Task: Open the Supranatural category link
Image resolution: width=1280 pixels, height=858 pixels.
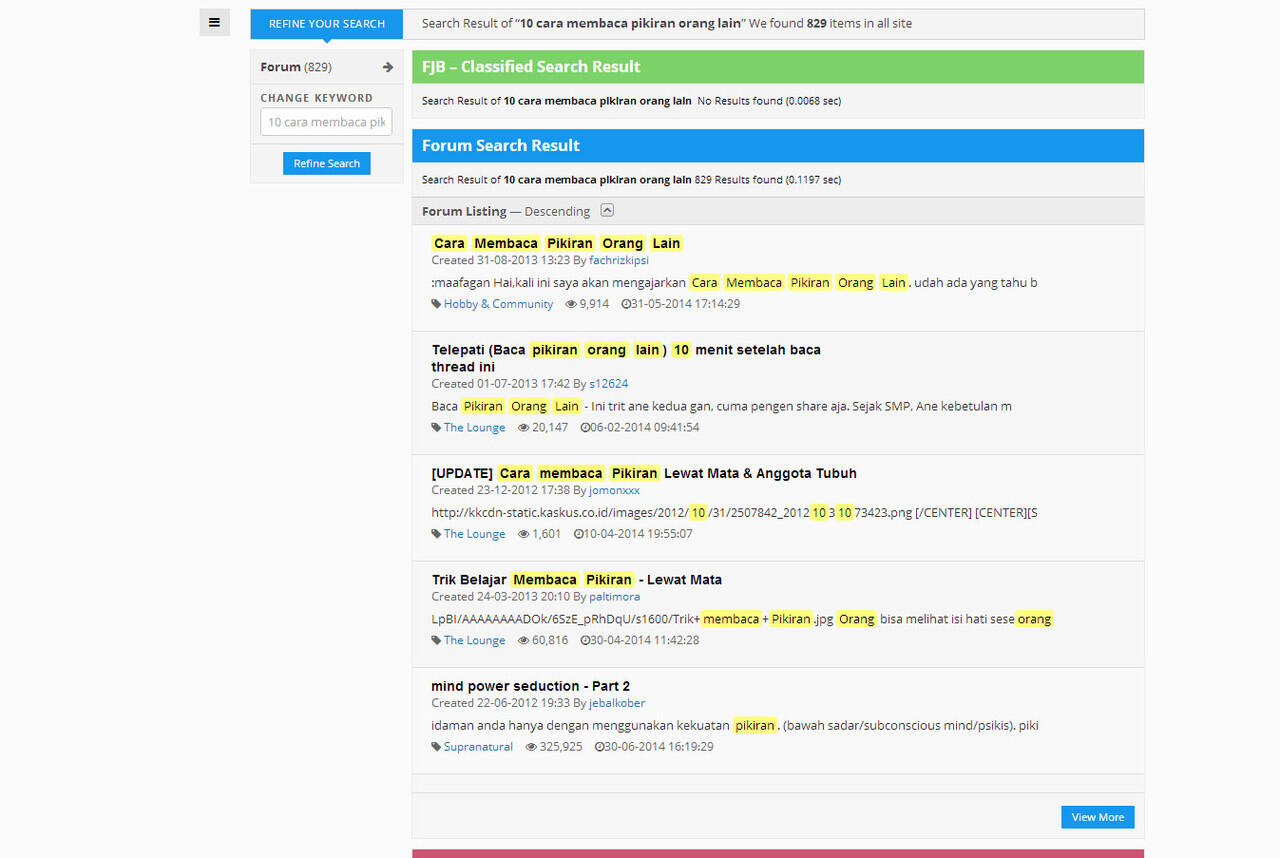Action: pos(479,747)
